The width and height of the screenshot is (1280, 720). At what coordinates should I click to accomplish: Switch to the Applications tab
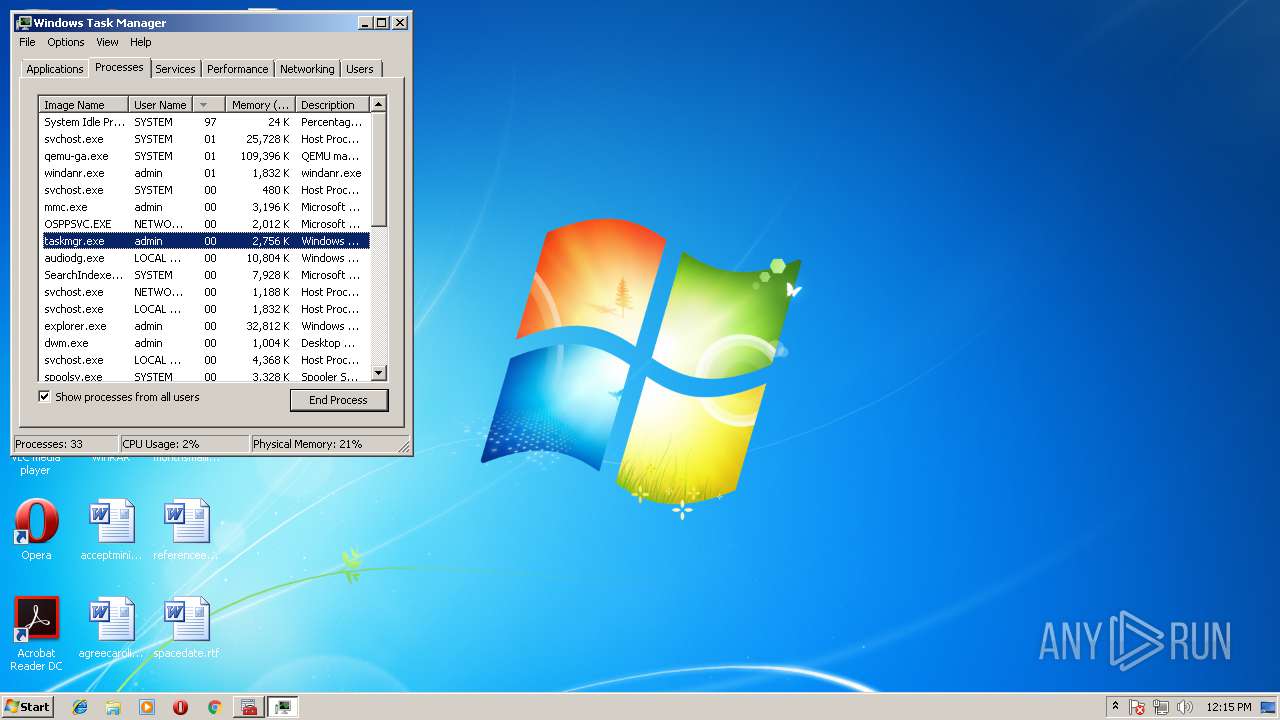click(55, 69)
